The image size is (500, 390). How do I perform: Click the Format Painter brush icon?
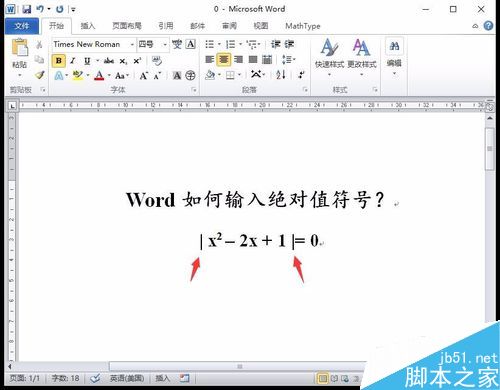point(40,75)
